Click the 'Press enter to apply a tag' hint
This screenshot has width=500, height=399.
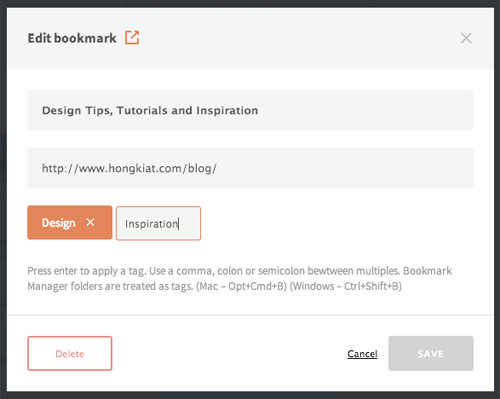(x=239, y=278)
